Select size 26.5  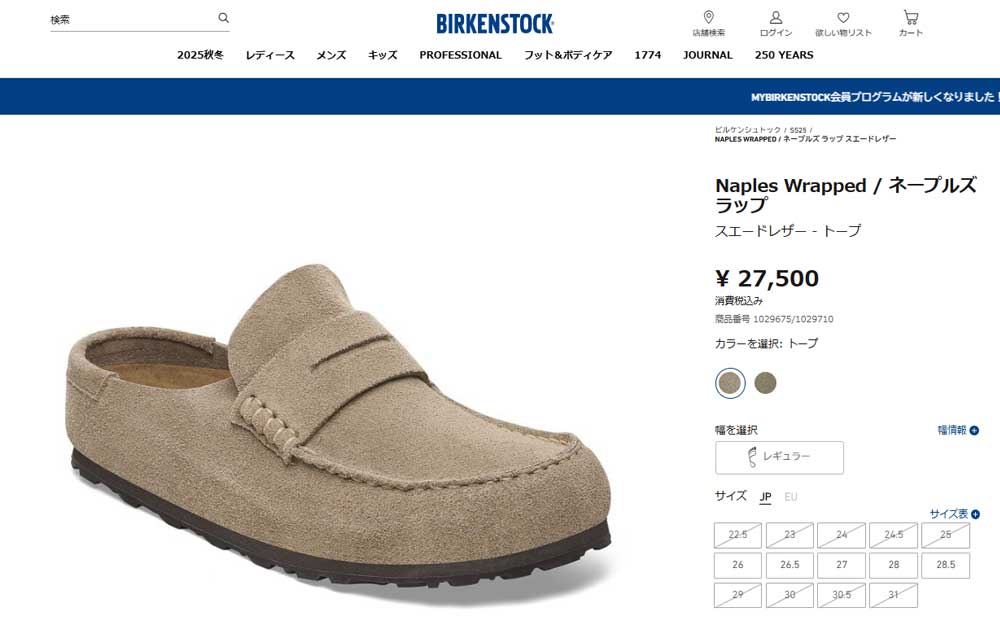point(790,565)
